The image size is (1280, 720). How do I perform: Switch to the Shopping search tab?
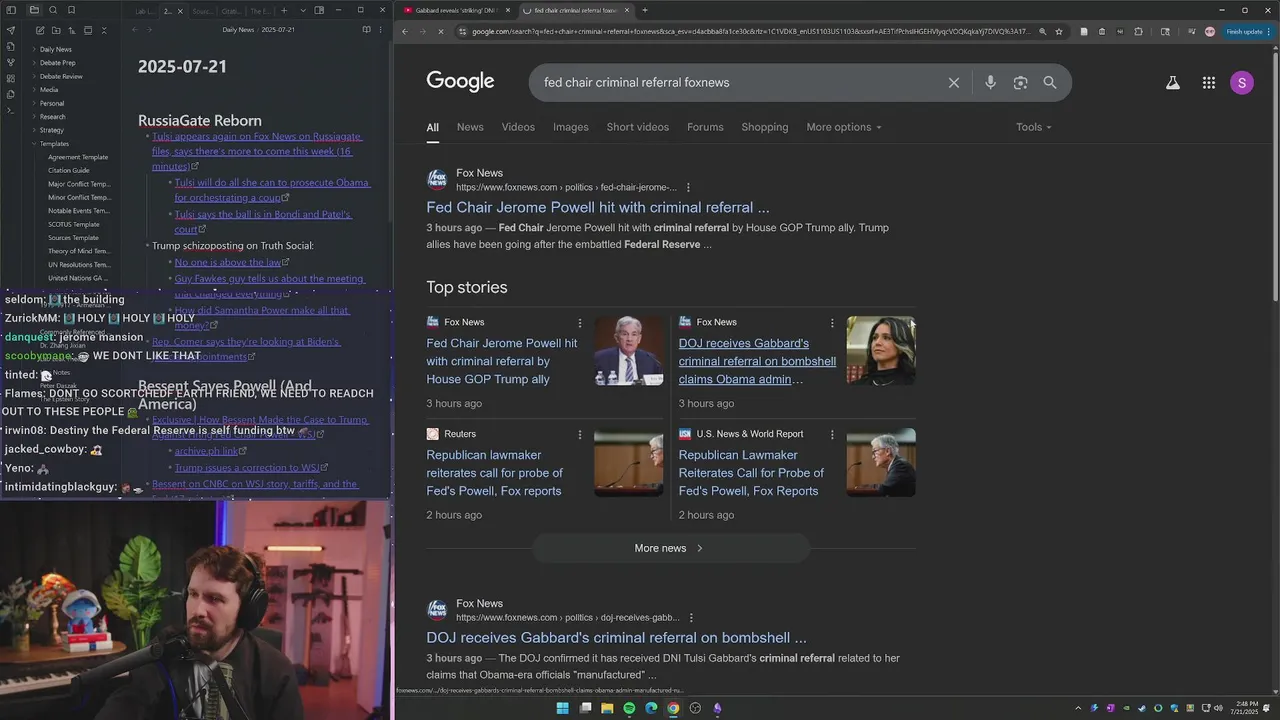(765, 127)
